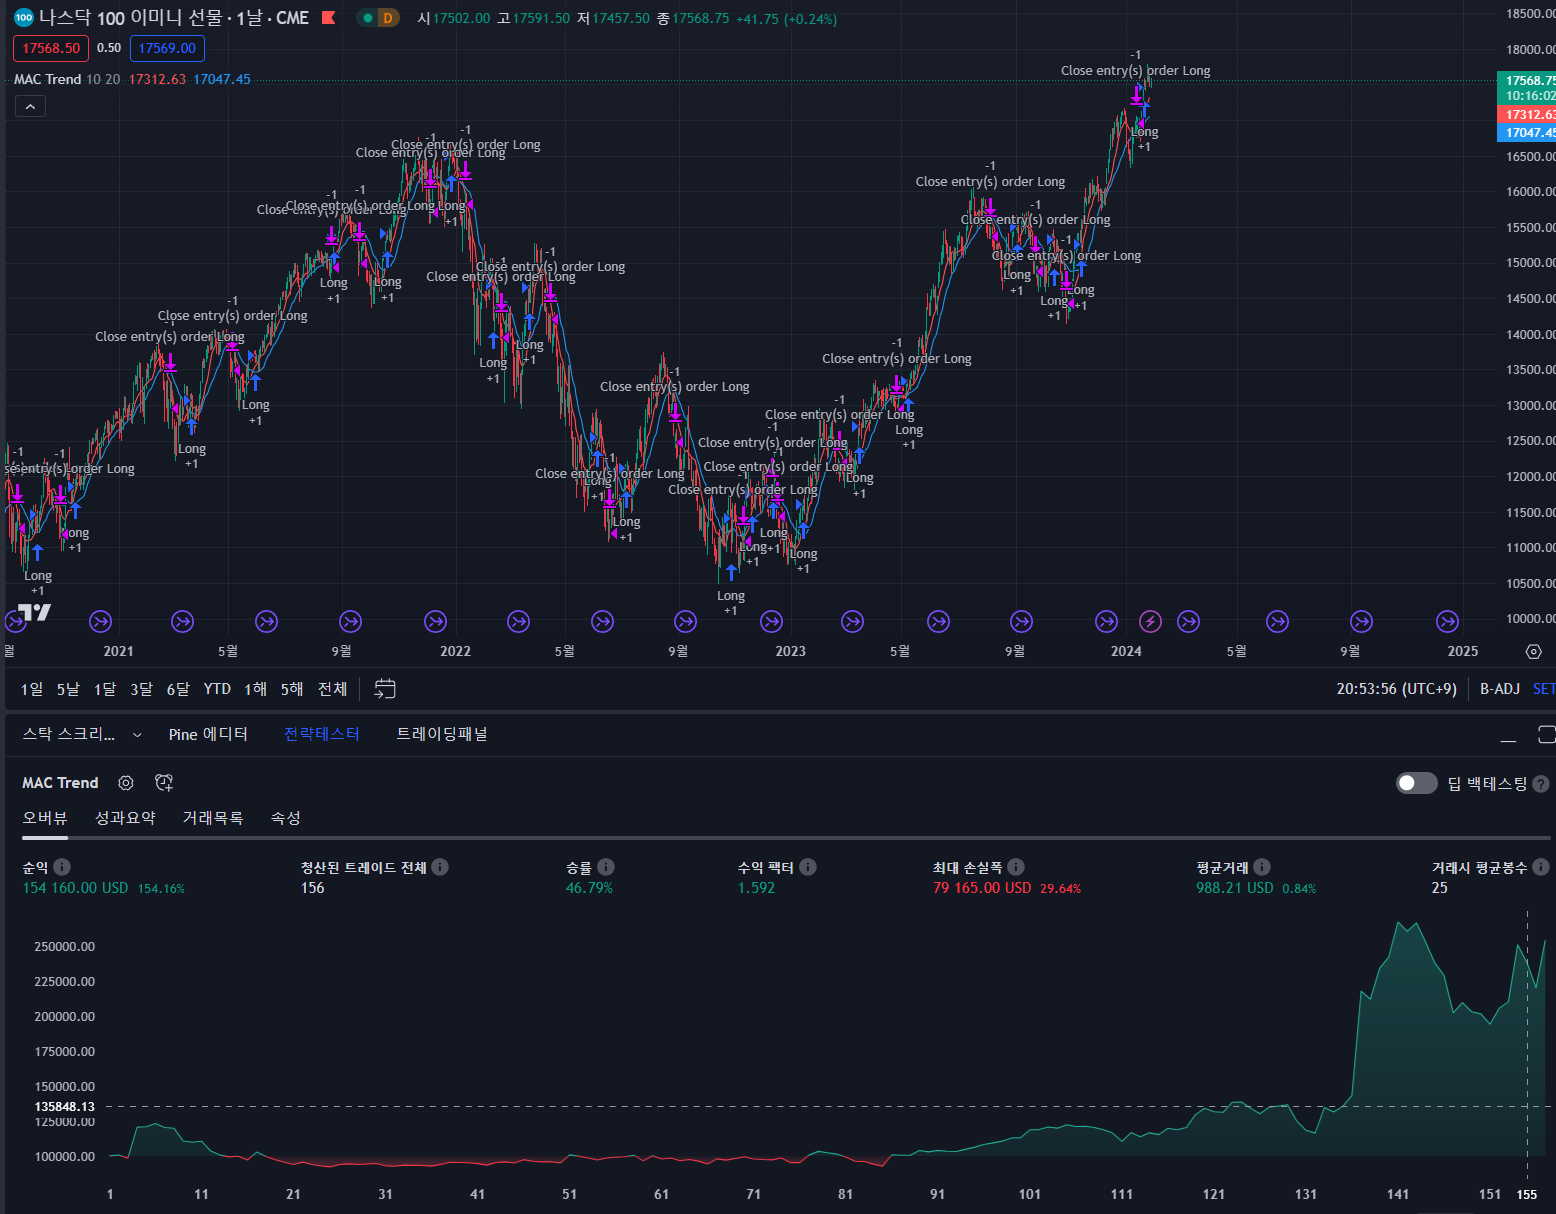Click the info icon next to 평균거래
The width and height of the screenshot is (1556, 1214).
click(x=1262, y=867)
